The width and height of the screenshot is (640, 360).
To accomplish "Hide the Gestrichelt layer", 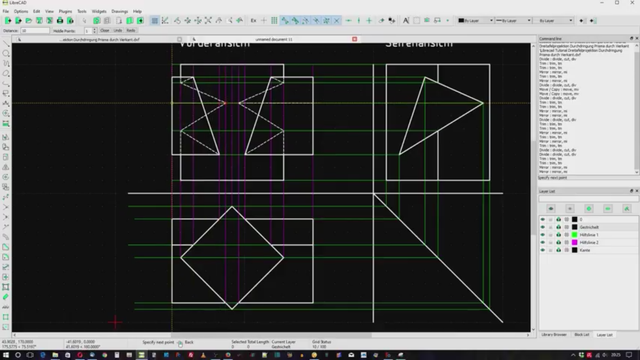I will [x=542, y=227].
